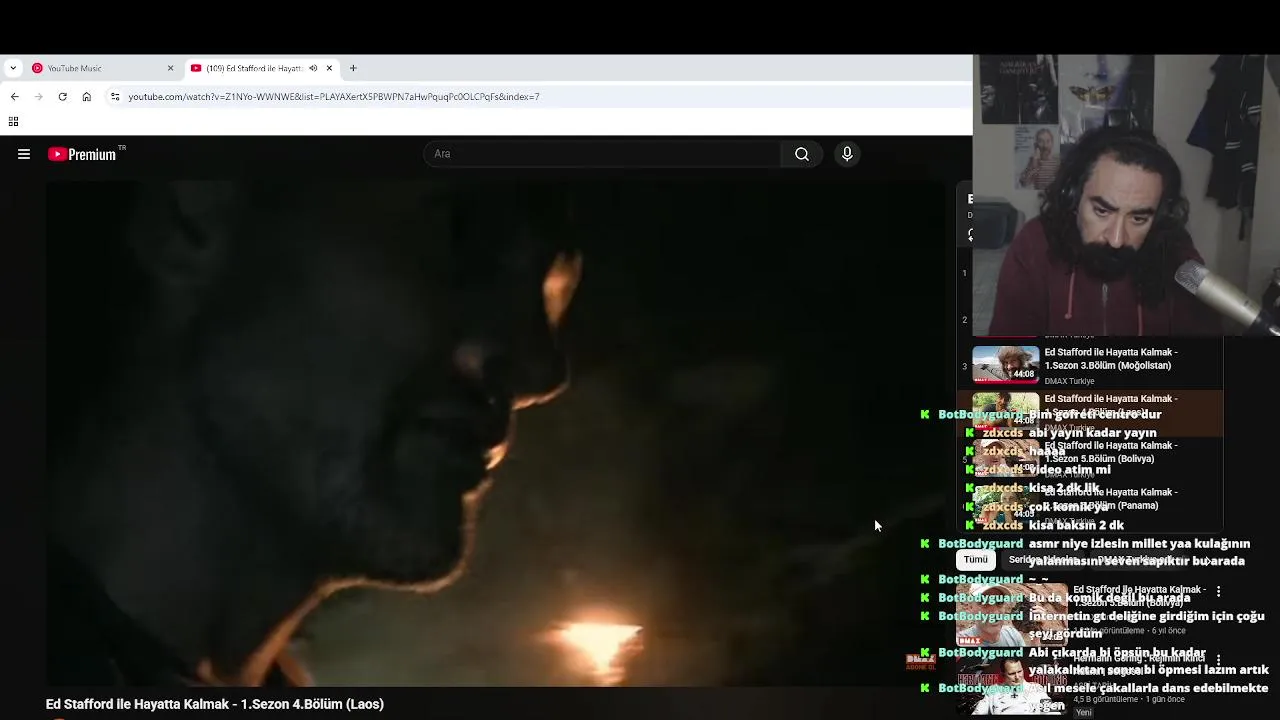The image size is (1280, 720).
Task: Reload the current page
Action: click(63, 97)
